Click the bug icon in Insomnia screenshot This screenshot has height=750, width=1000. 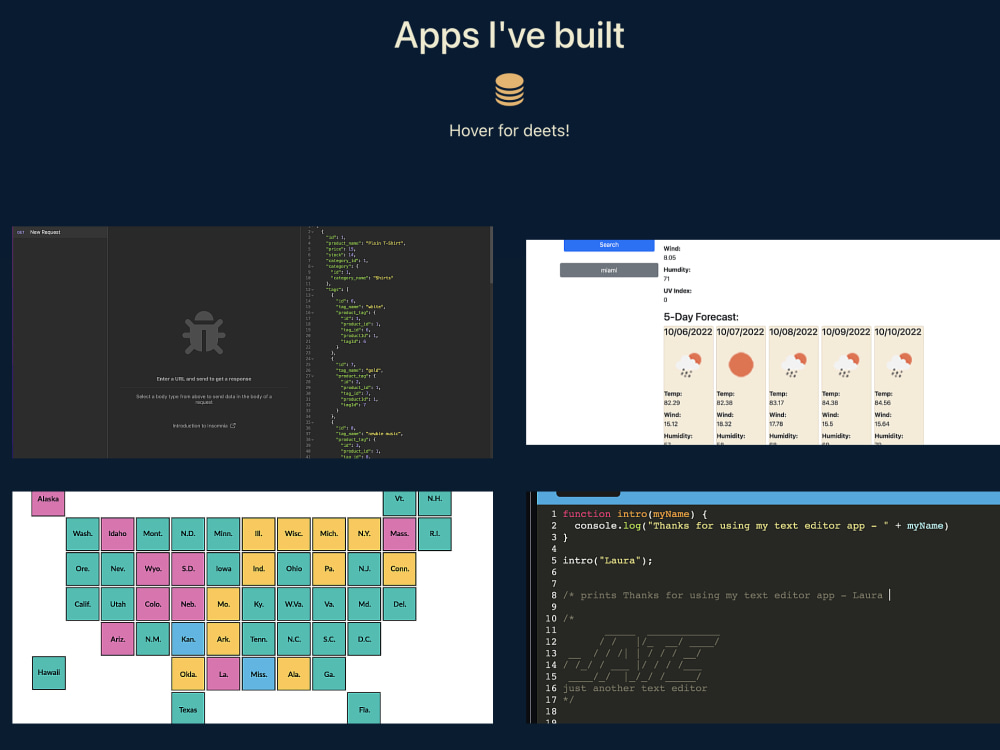pos(203,332)
